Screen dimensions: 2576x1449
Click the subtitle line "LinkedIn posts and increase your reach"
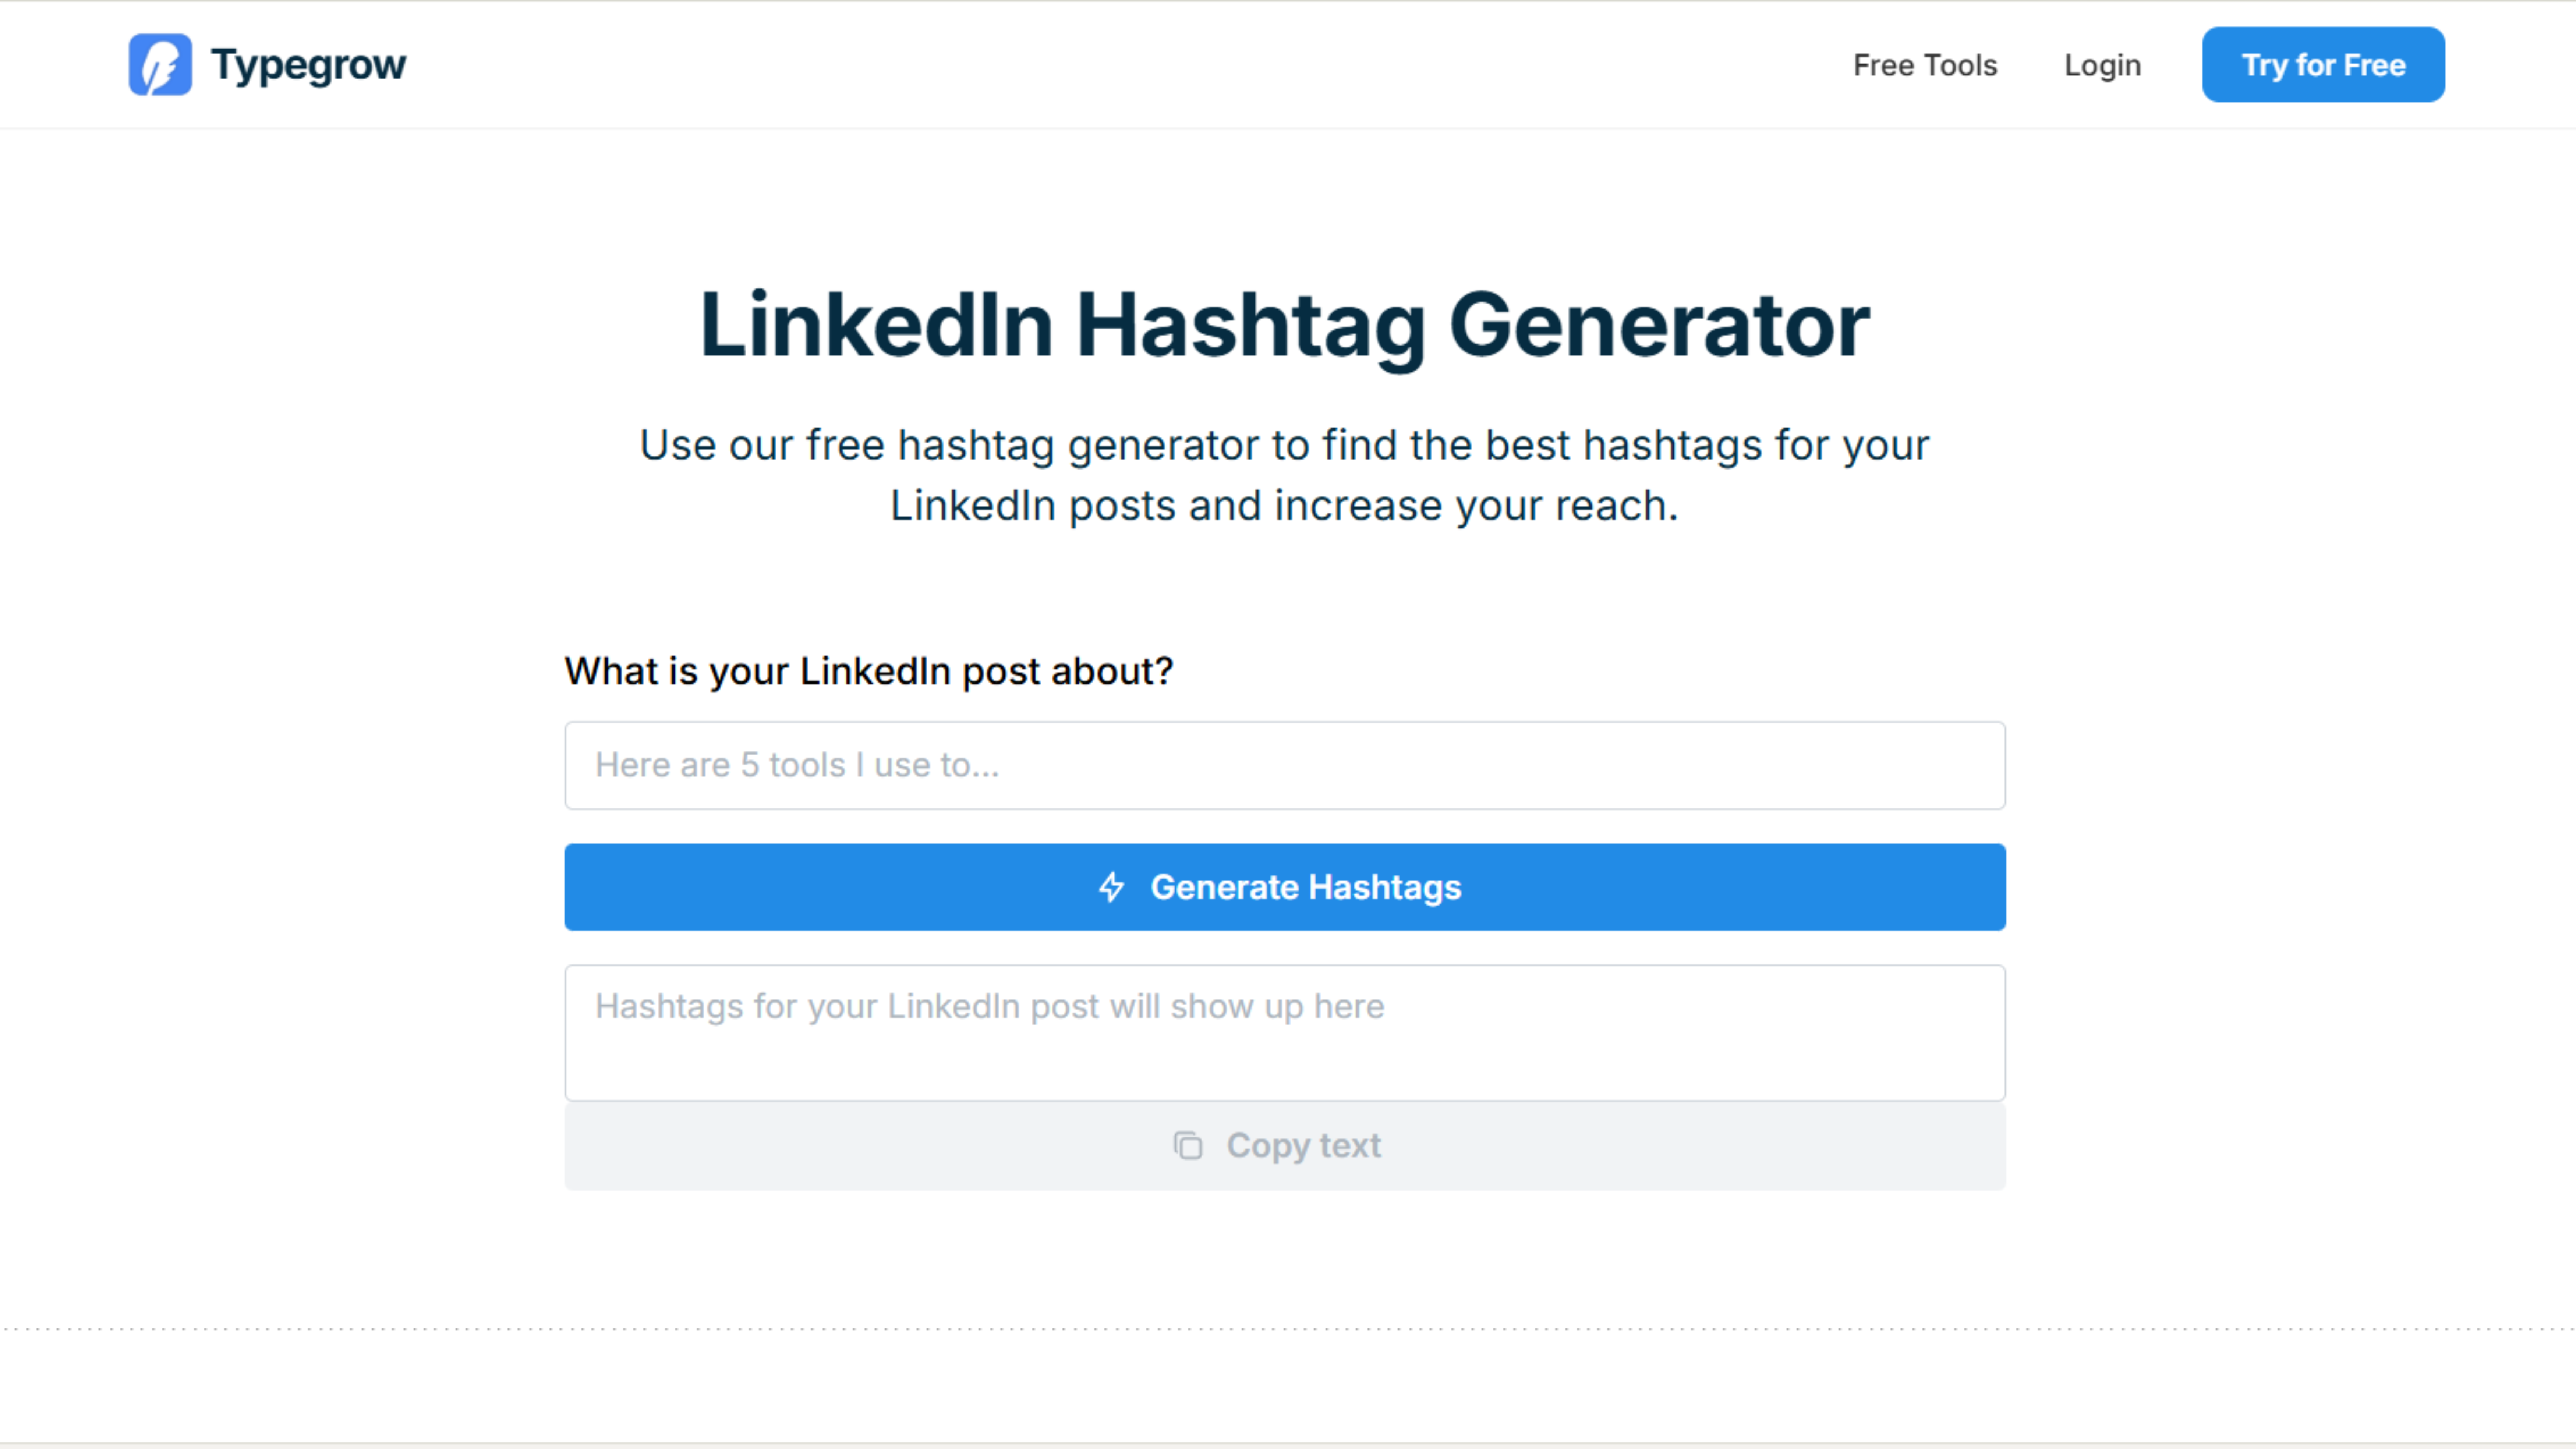coord(1284,506)
